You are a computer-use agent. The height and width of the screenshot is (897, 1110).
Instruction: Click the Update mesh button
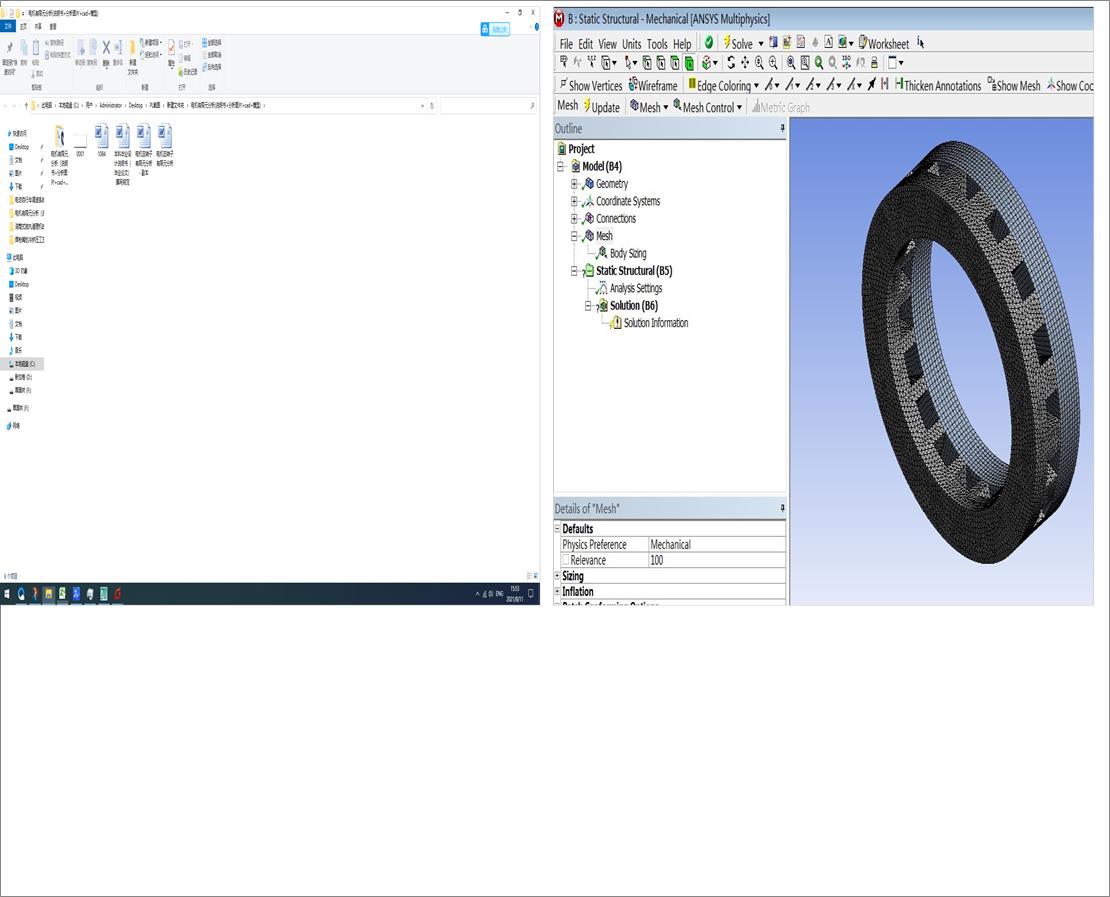602,107
